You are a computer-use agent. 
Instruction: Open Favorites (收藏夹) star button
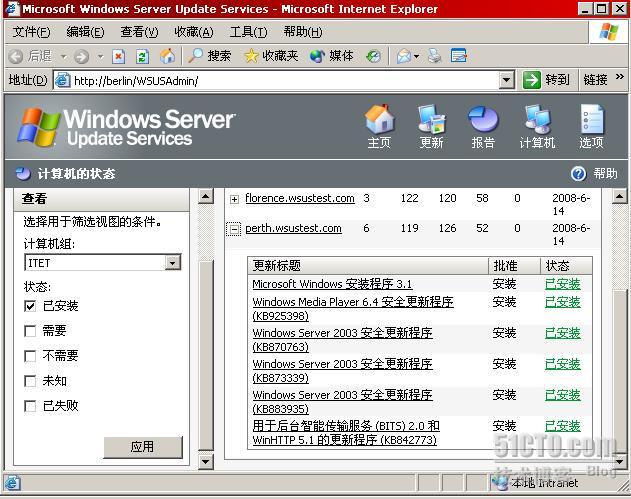point(271,56)
